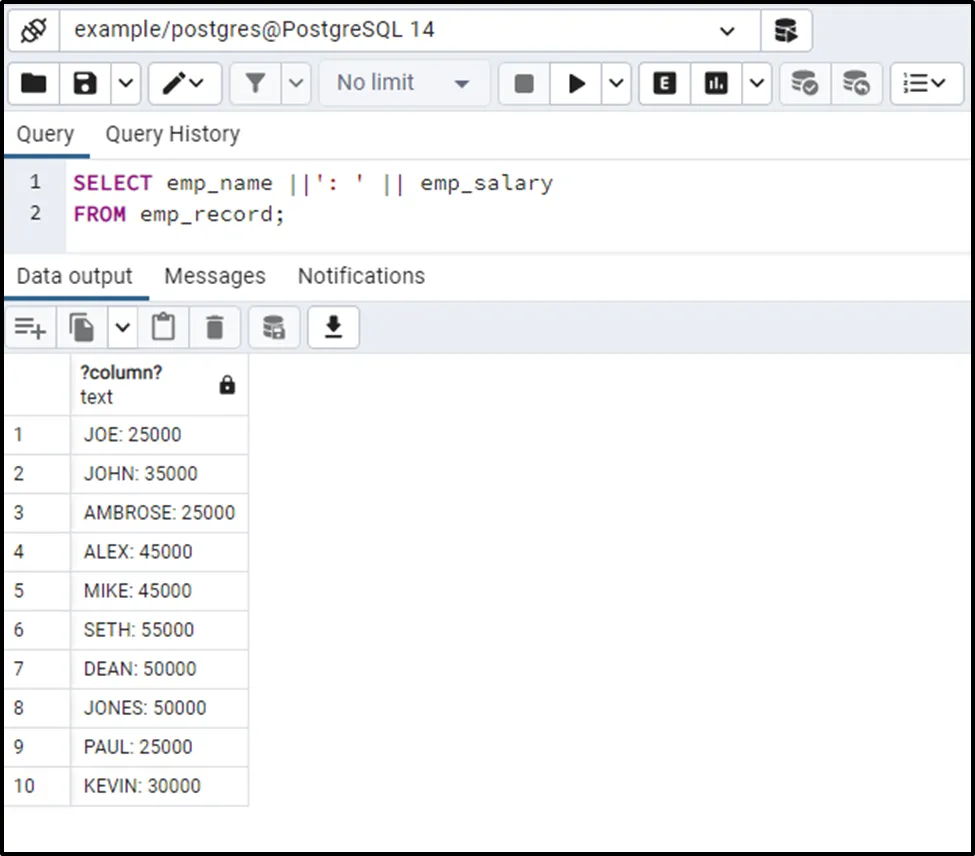This screenshot has height=856, width=975.
Task: Click the connection status icon
Action: (x=34, y=31)
